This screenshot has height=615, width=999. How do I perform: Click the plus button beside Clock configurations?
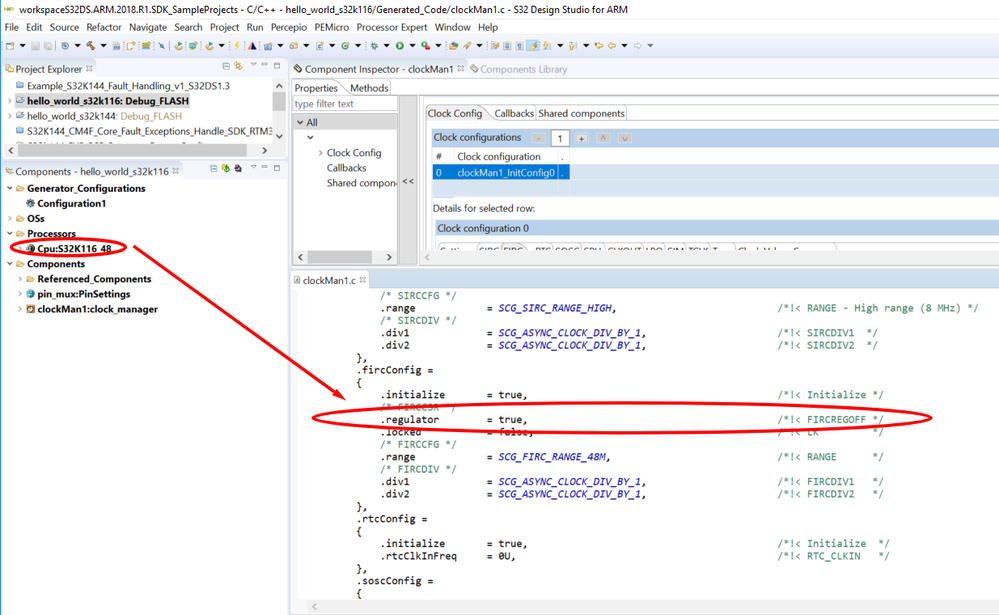[581, 138]
